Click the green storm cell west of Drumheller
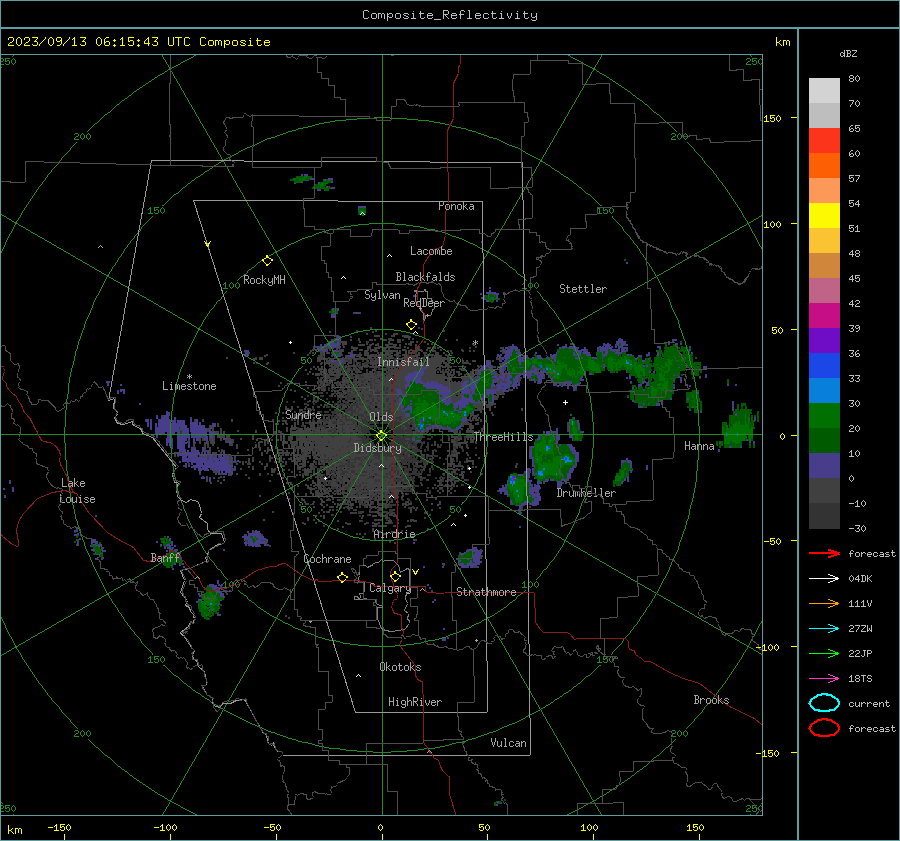900x841 pixels. point(553,457)
